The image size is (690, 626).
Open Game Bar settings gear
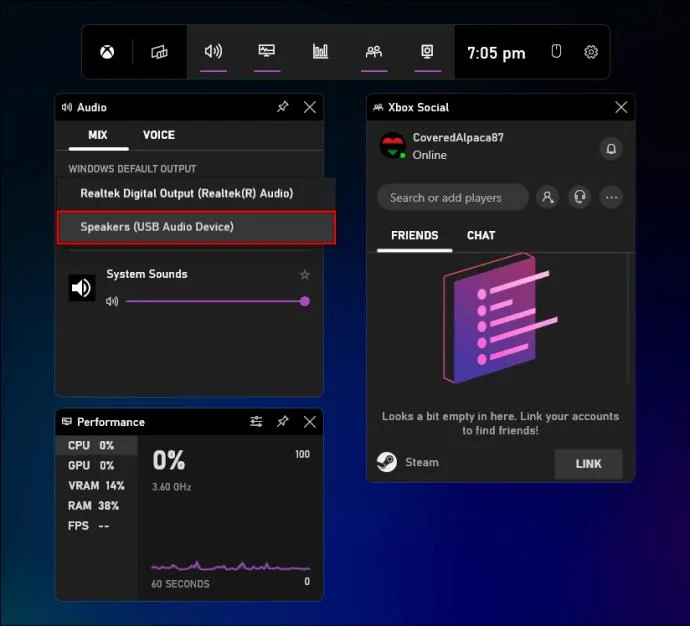click(x=591, y=52)
